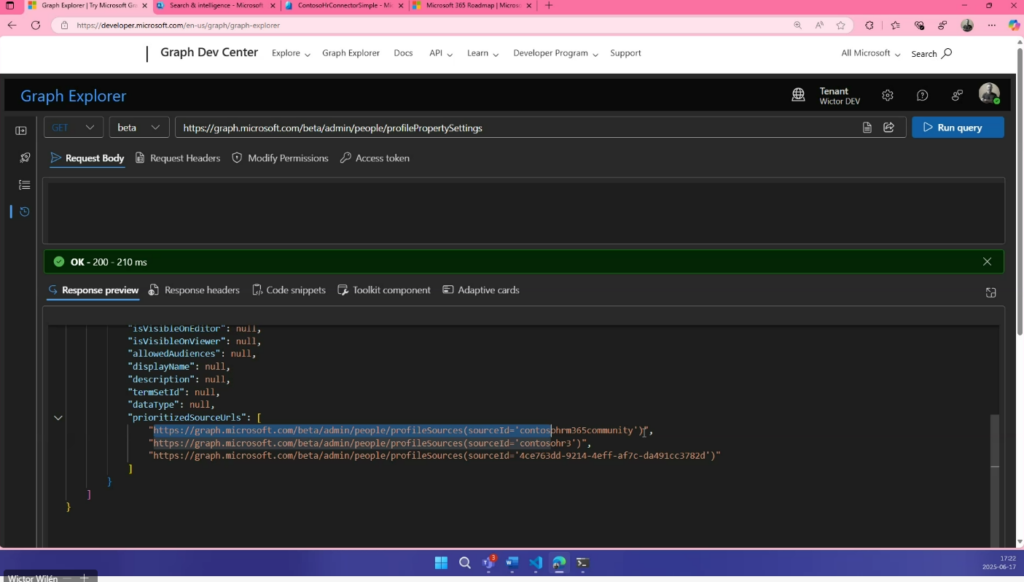Go back with the browser back arrow
1024x582 pixels.
(x=12, y=25)
